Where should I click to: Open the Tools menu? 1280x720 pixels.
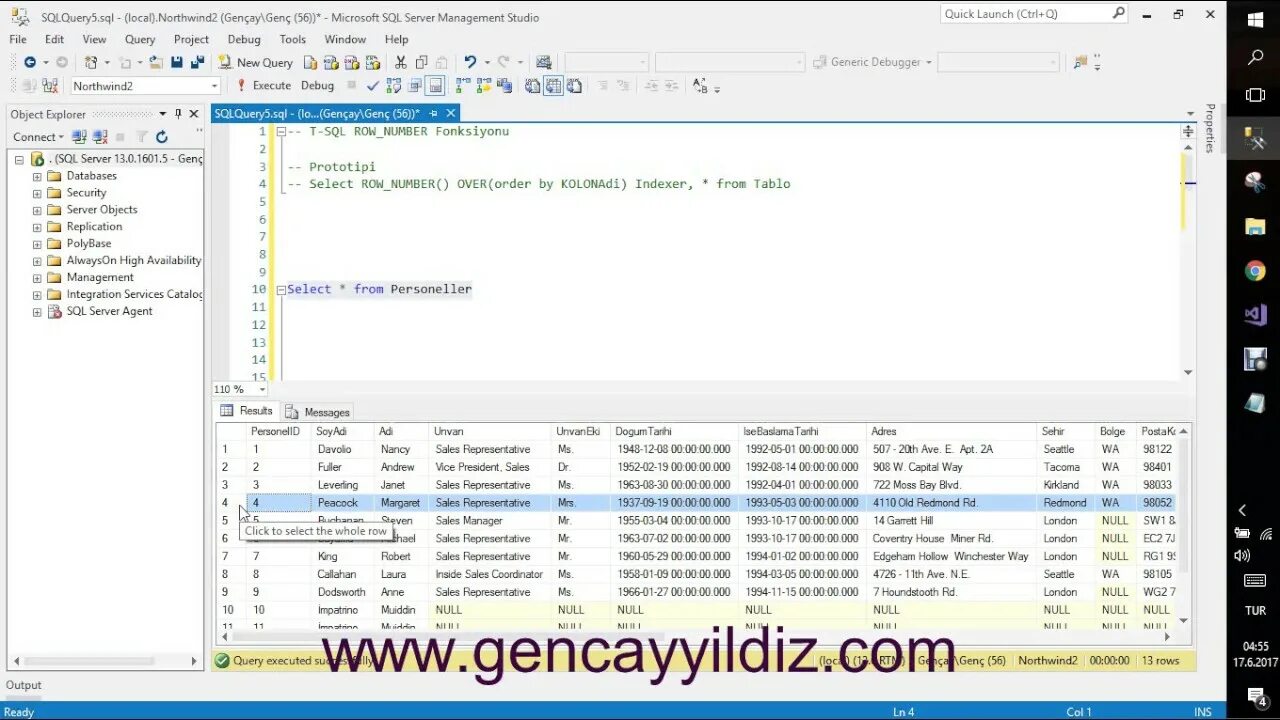click(293, 39)
